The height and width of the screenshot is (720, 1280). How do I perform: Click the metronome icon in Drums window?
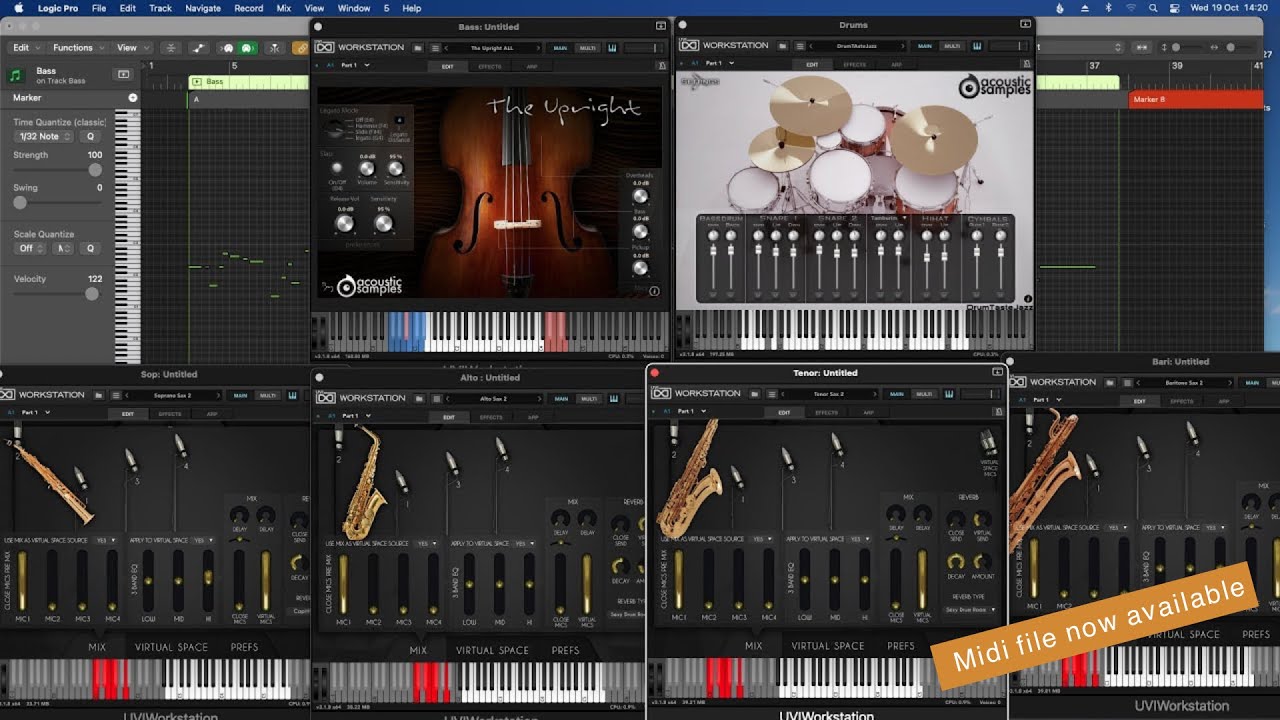point(1028,63)
